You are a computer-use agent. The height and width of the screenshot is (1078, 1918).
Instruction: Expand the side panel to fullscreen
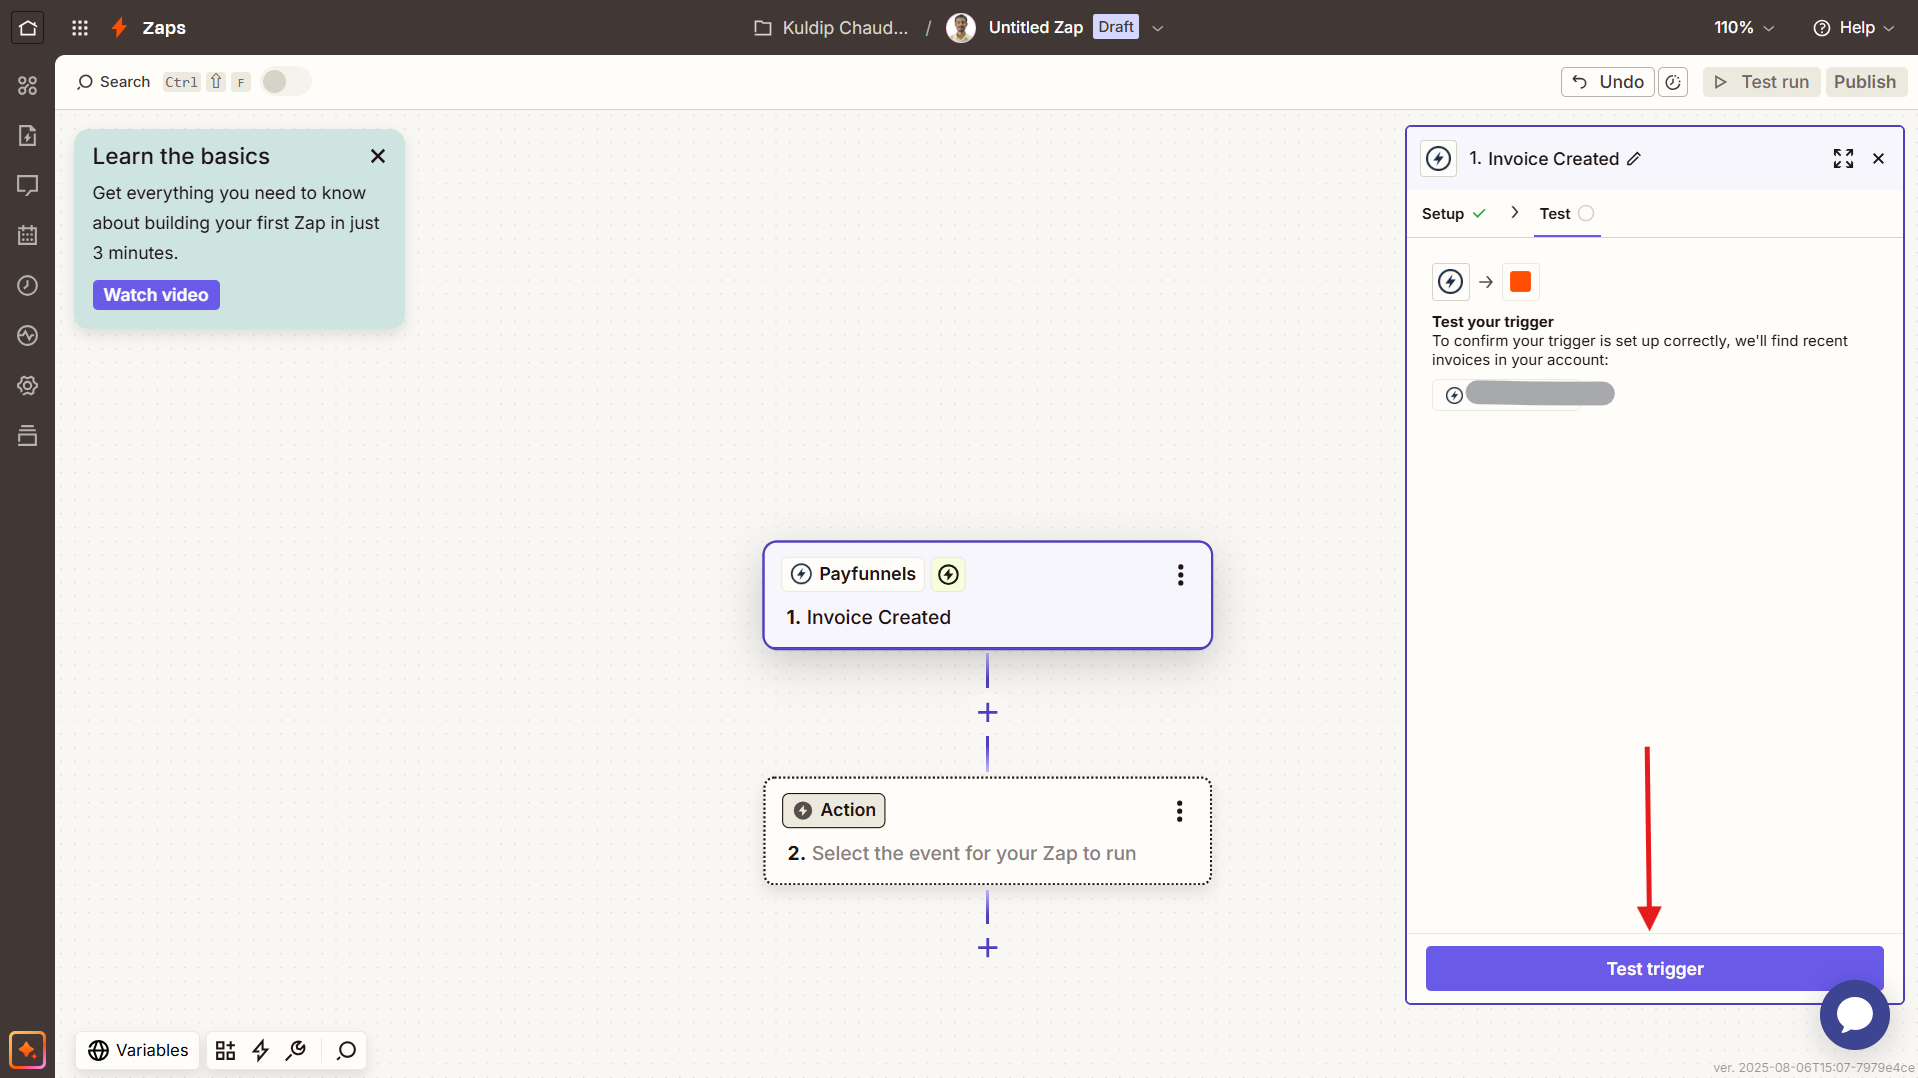tap(1843, 159)
